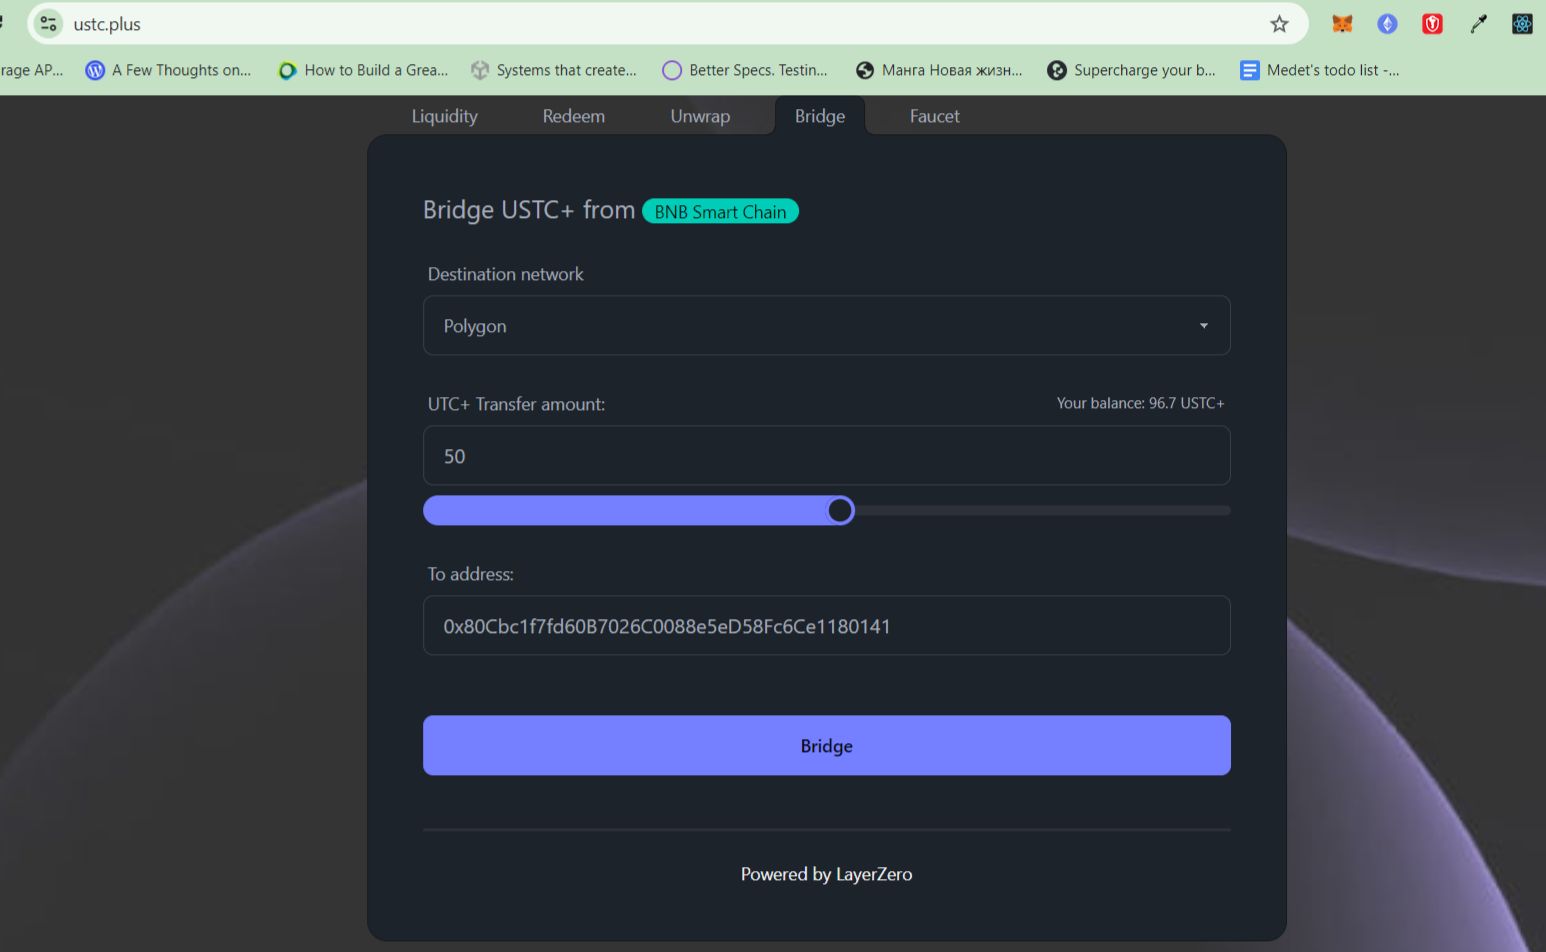Click the transfer amount slider handle
Image resolution: width=1546 pixels, height=952 pixels.
point(840,510)
